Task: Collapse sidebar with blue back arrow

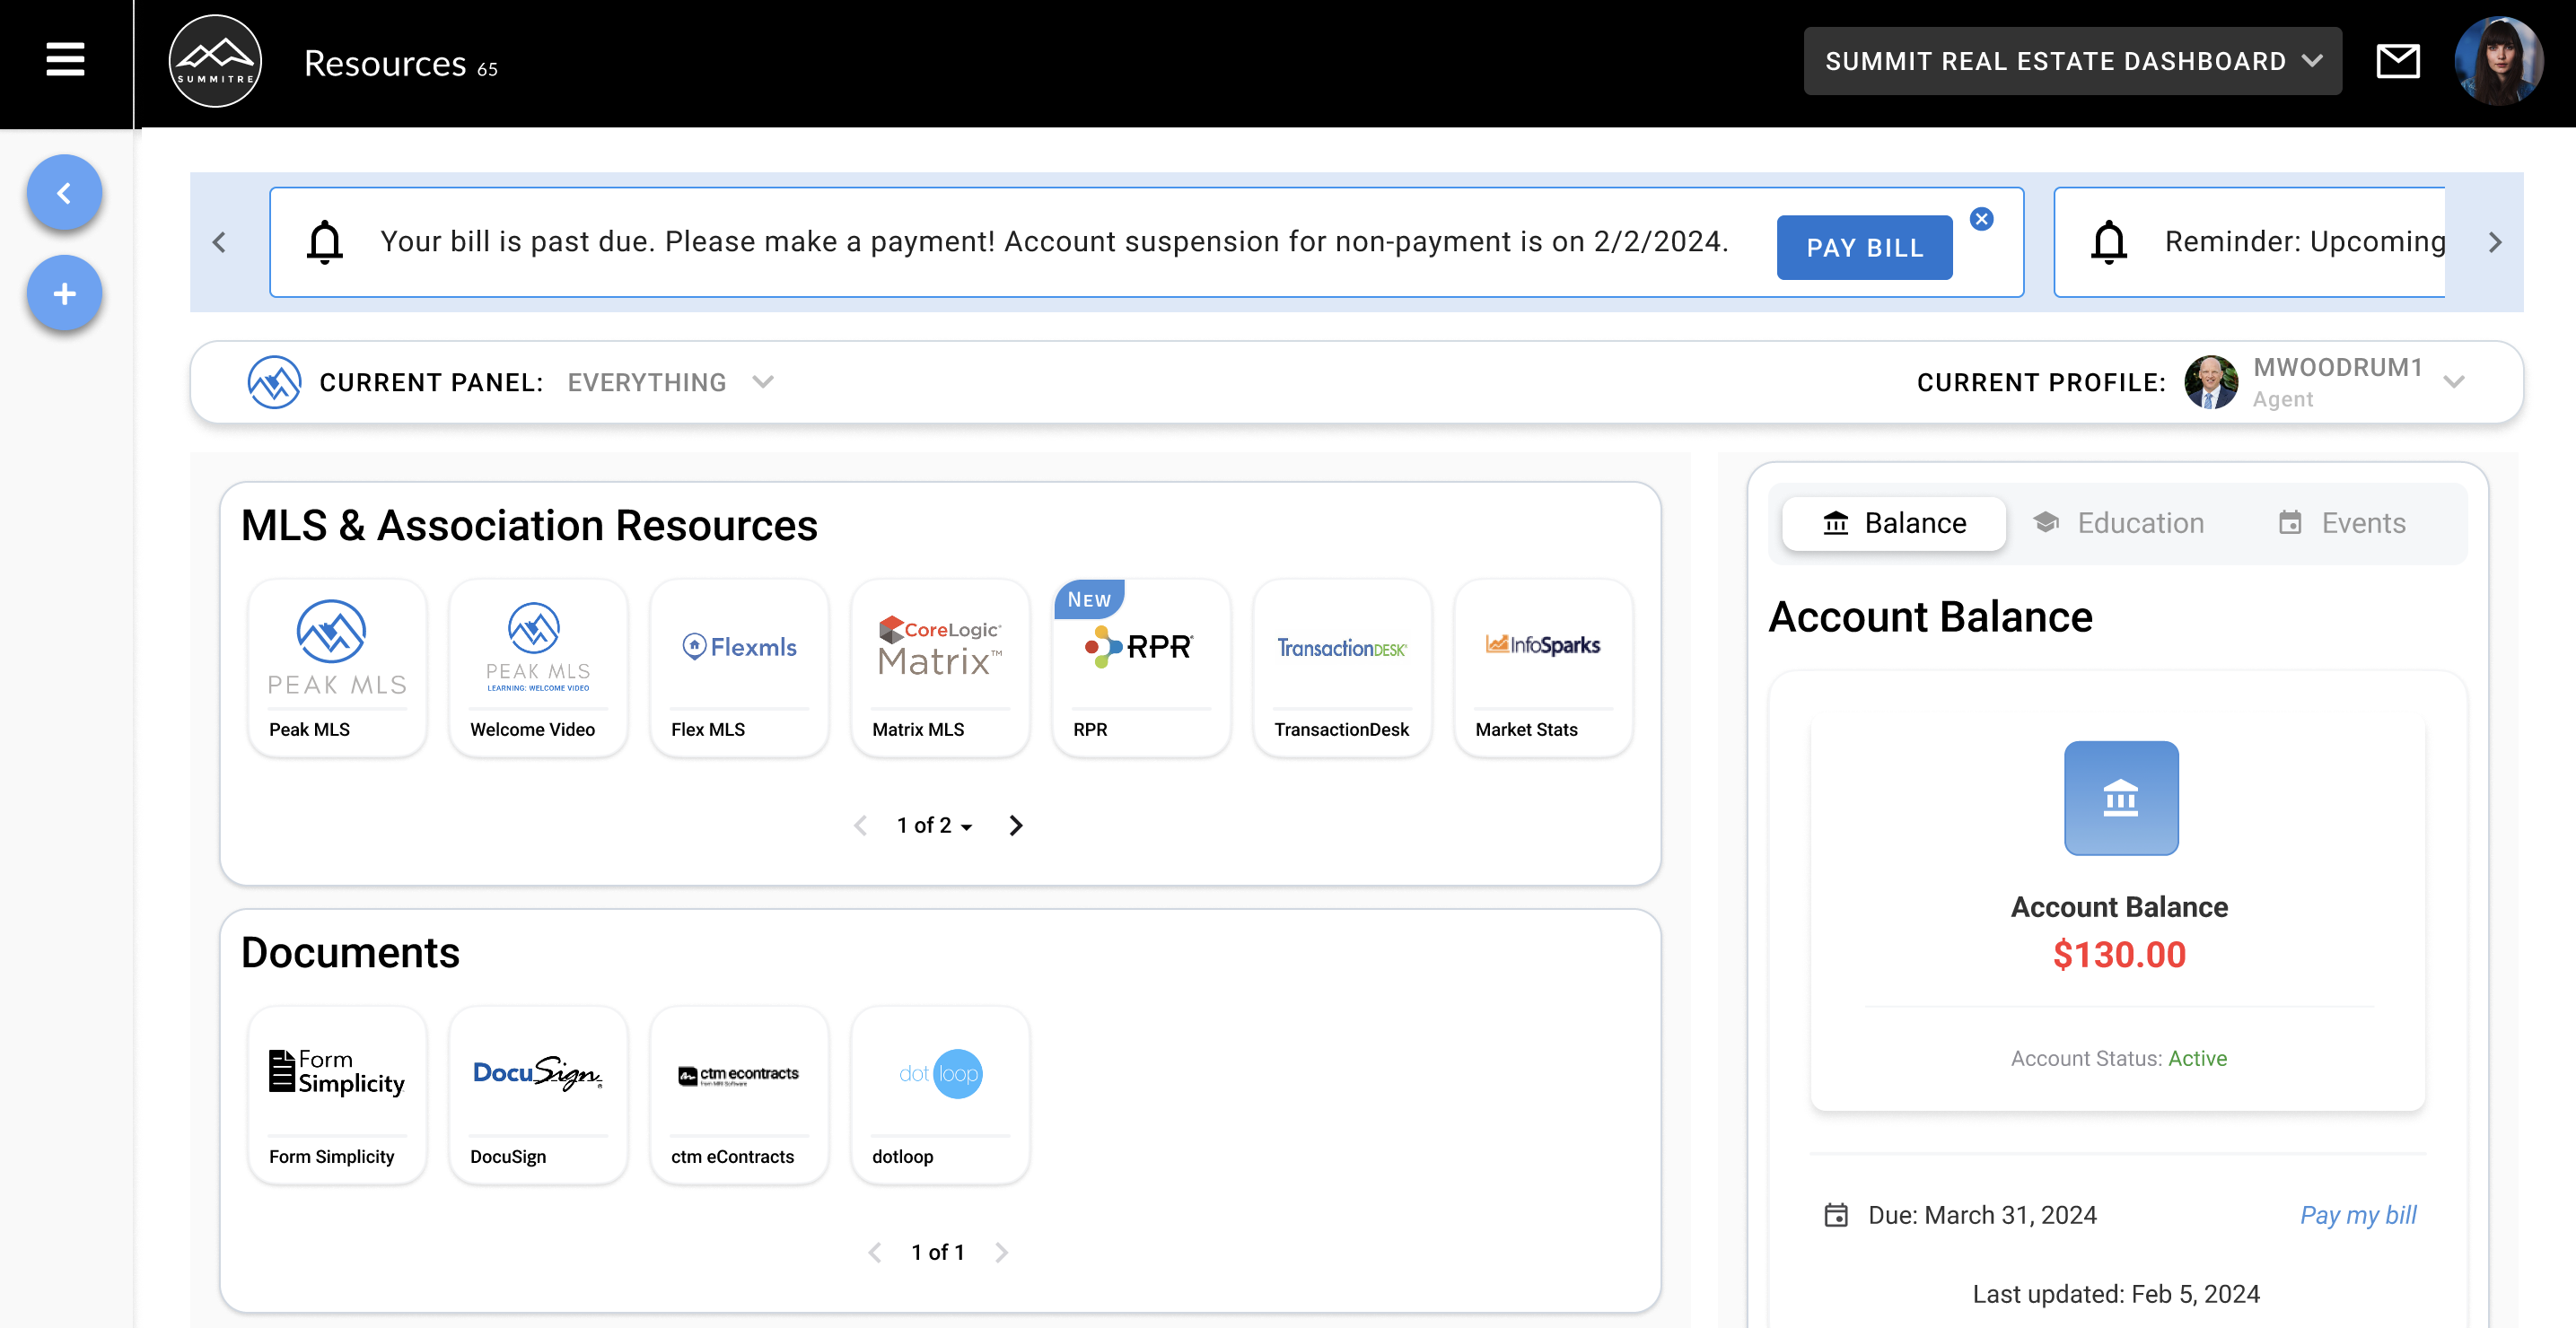Action: [x=64, y=192]
